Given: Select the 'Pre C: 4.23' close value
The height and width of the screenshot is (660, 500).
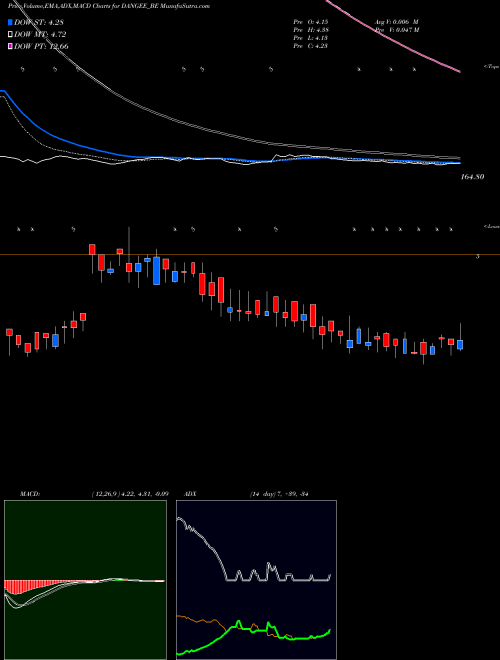Looking at the screenshot, I should [x=311, y=45].
